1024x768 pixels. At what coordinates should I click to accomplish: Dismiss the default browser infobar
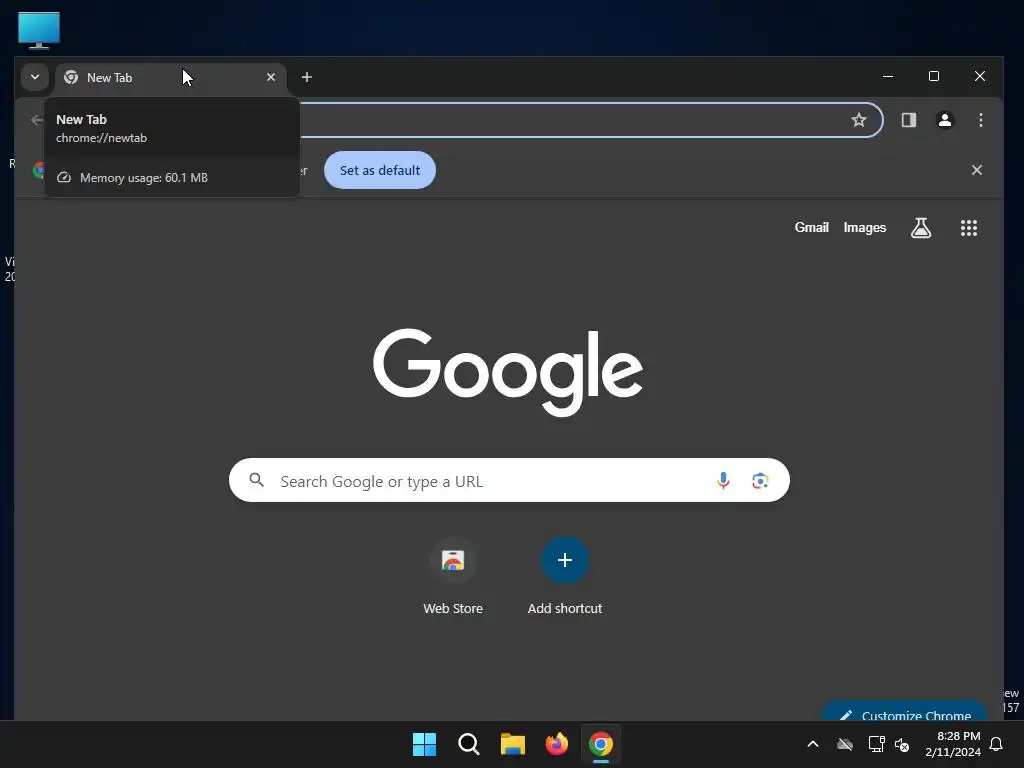976,170
